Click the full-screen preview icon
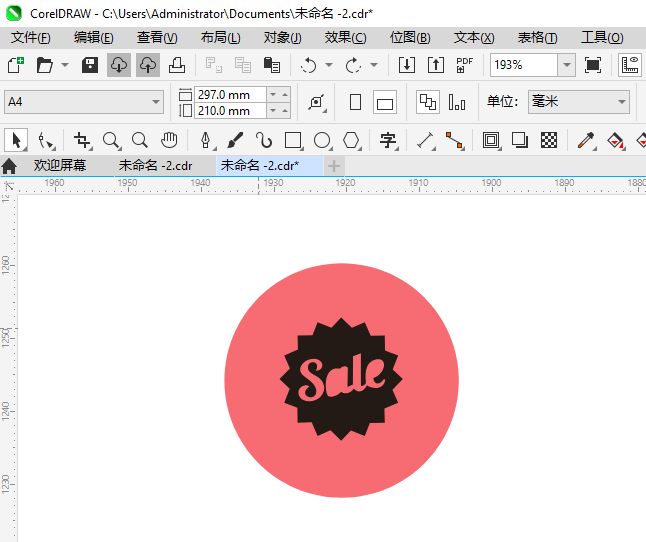The width and height of the screenshot is (646, 542). [x=593, y=65]
